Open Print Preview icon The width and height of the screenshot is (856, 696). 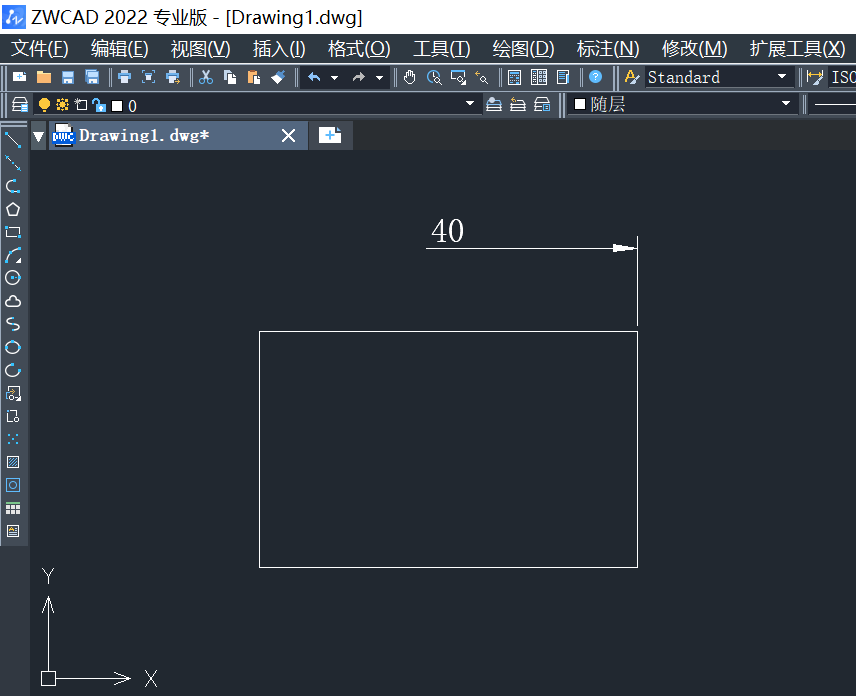[148, 78]
